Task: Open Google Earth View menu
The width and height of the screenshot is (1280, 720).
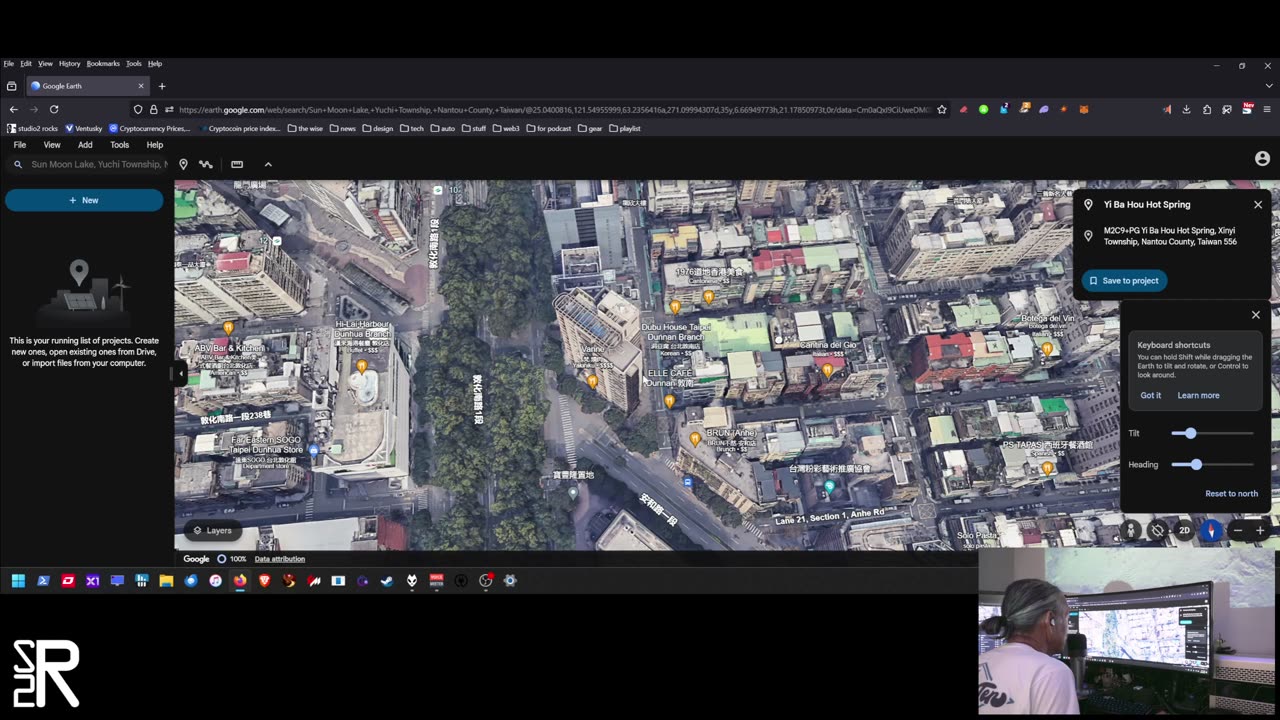Action: click(52, 145)
